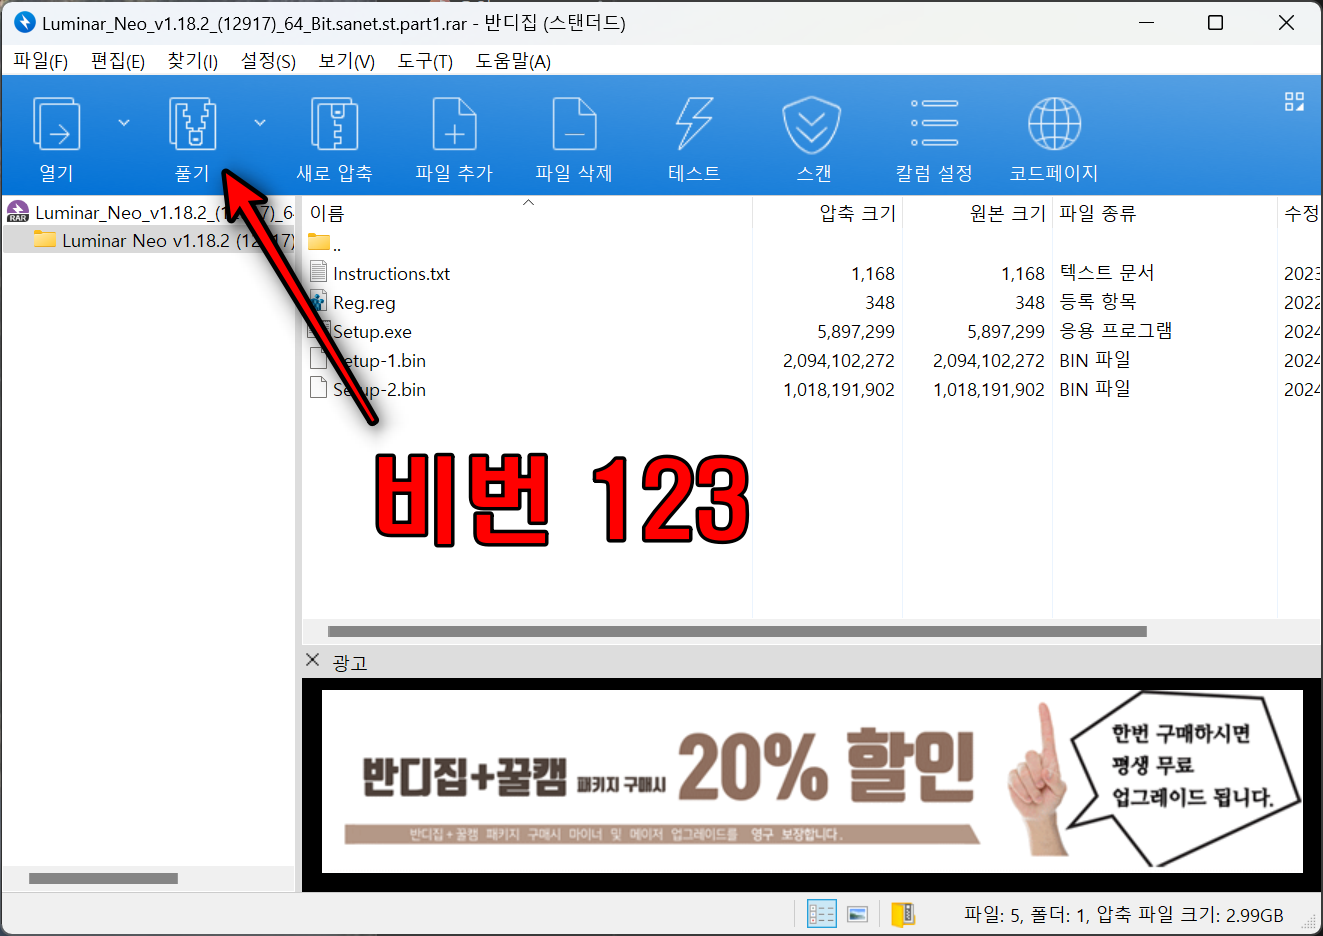Image resolution: width=1323 pixels, height=936 pixels.
Task: Sort by 파일 종류 column header
Action: pyautogui.click(x=1098, y=213)
